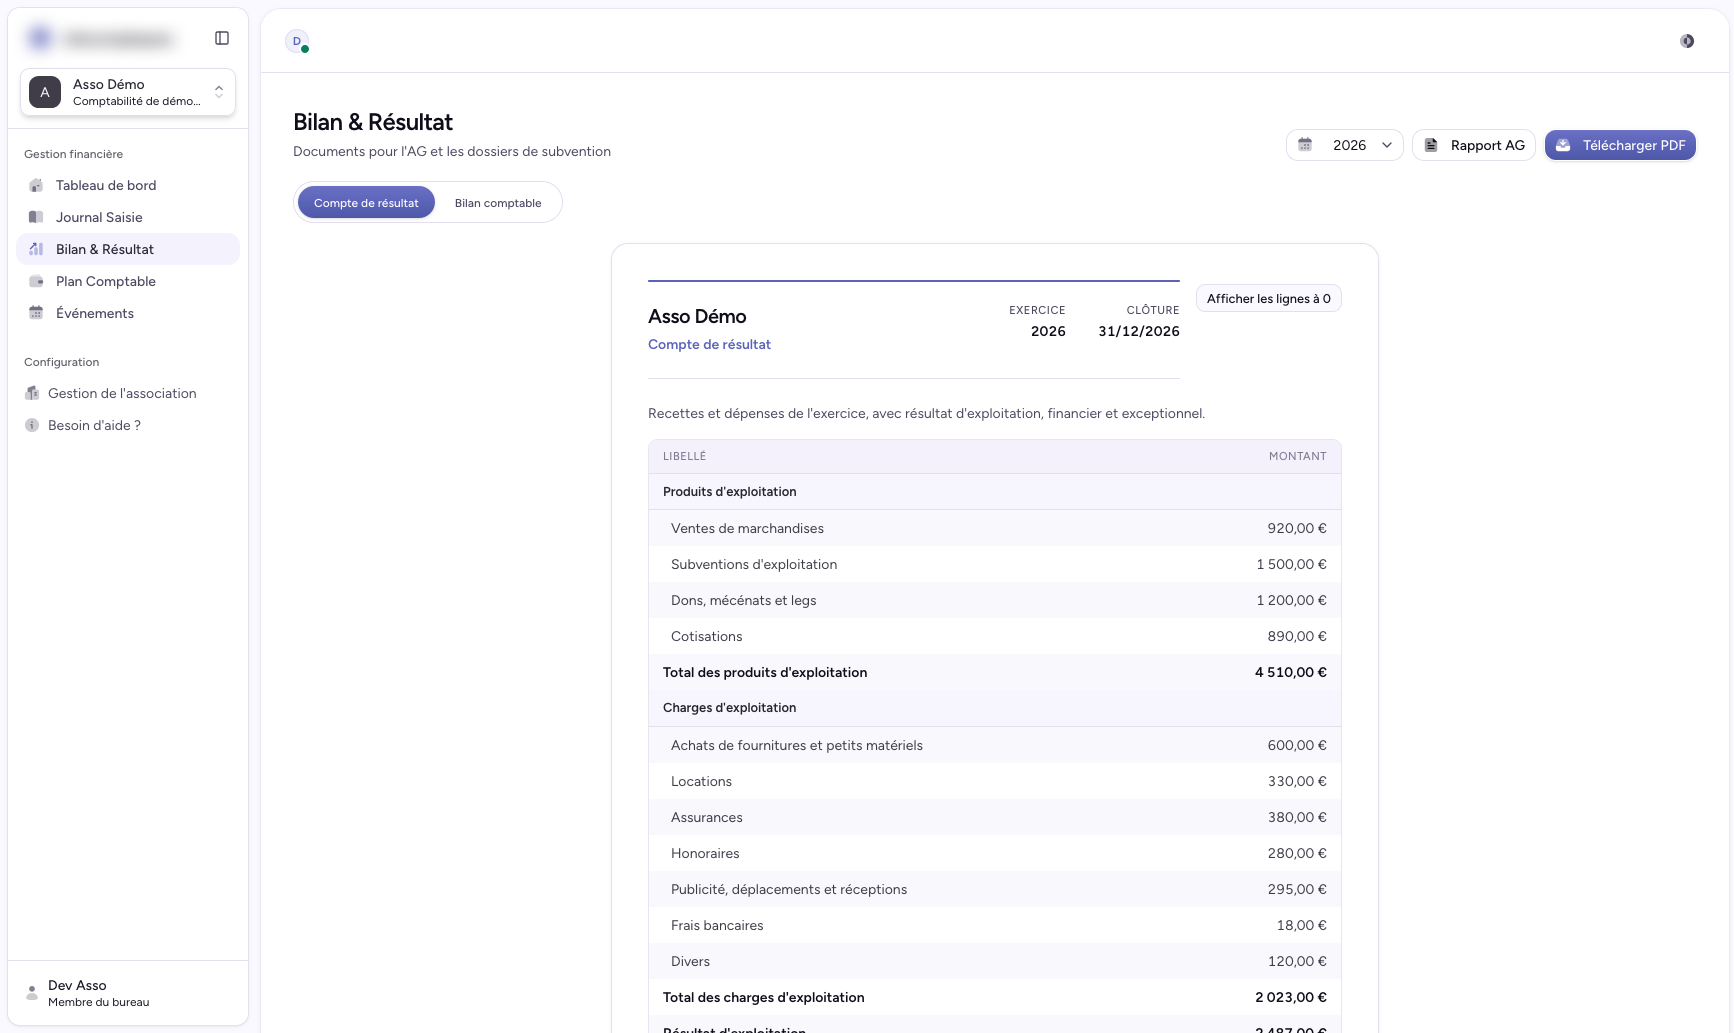
Task: Click the Tableau de bord icon
Action: 36,185
